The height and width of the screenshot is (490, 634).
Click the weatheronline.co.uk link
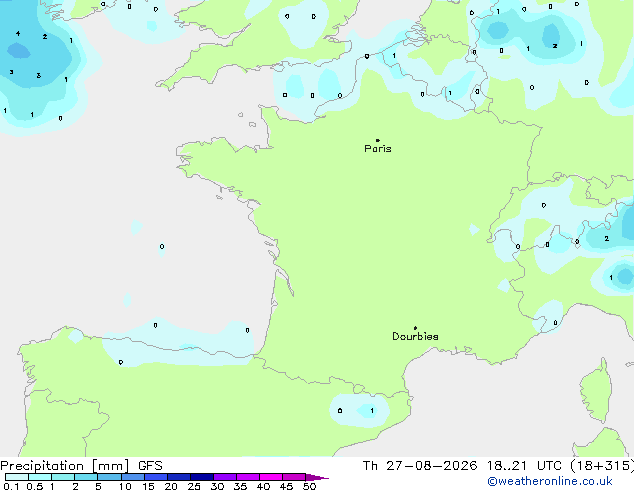(x=550, y=481)
